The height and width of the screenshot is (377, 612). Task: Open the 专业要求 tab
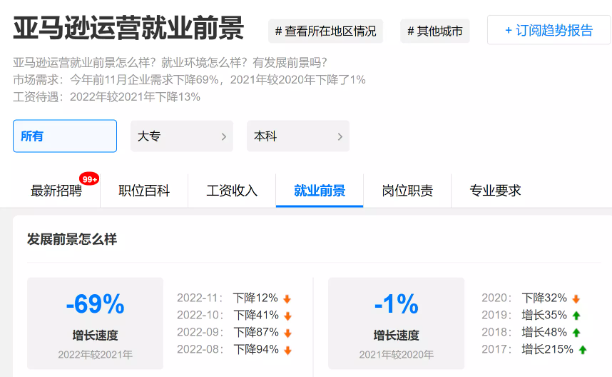point(495,190)
